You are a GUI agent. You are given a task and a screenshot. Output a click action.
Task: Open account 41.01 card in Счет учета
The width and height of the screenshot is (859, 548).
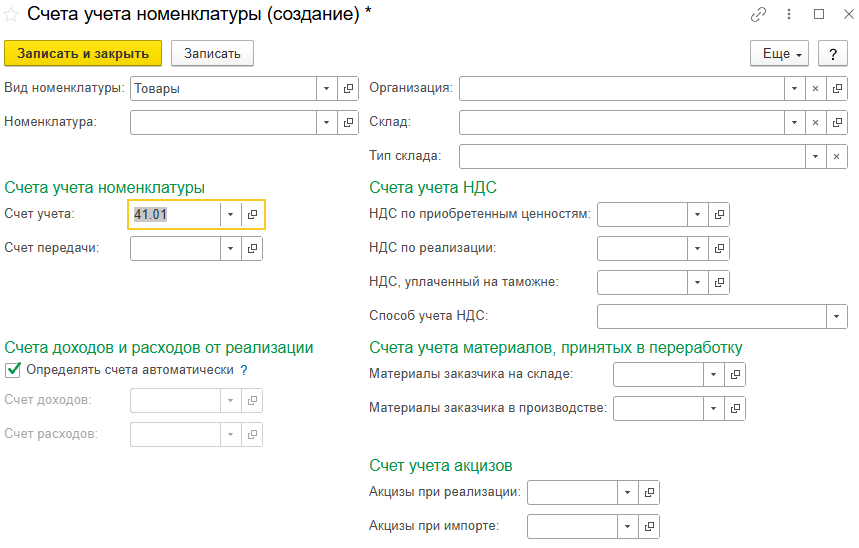pos(252,214)
